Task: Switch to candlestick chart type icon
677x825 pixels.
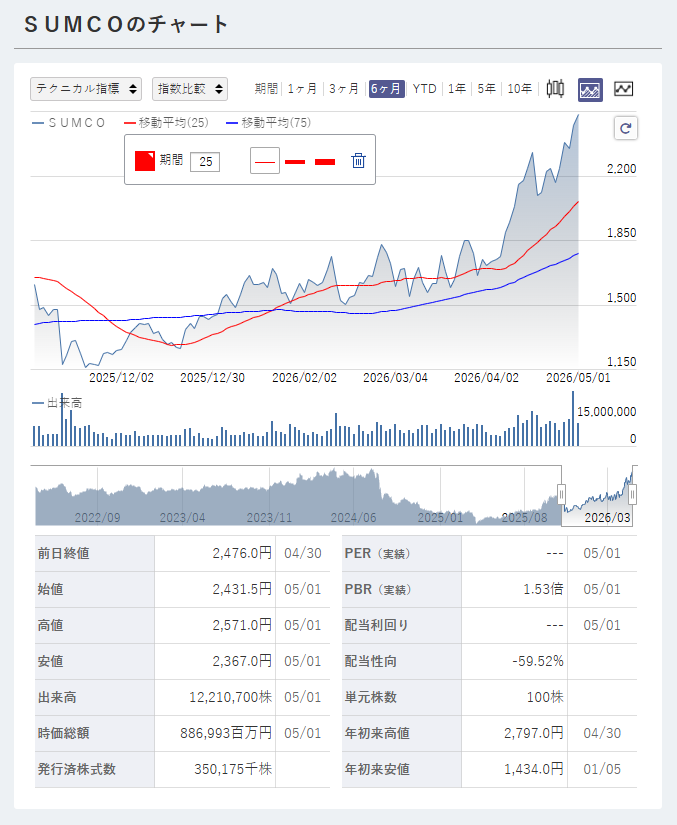Action: (x=555, y=89)
